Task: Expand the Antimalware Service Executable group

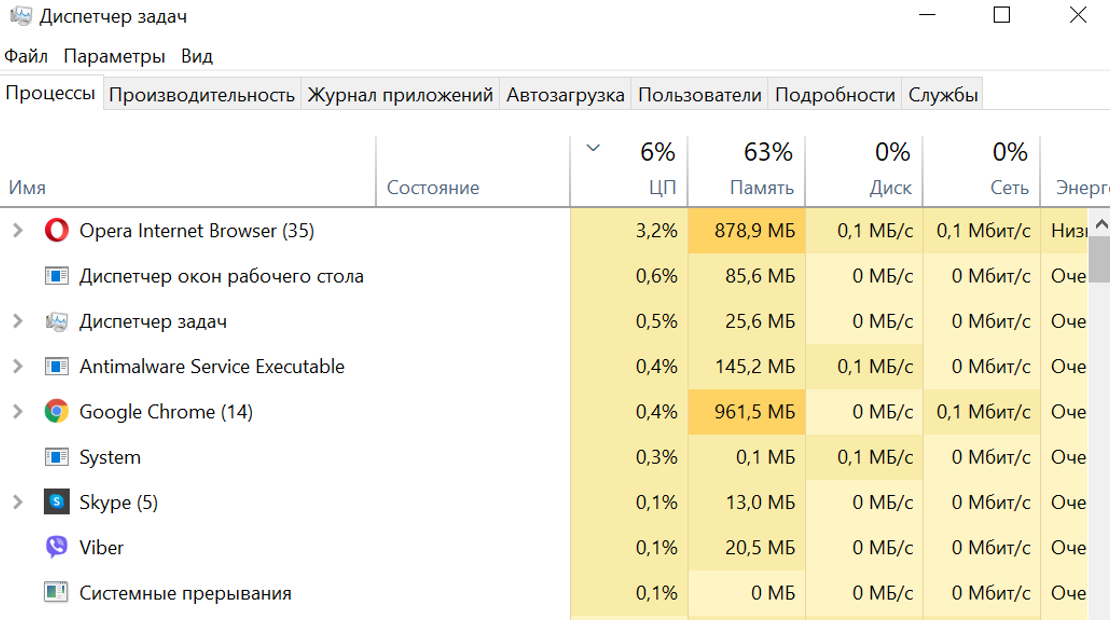Action: 17,367
